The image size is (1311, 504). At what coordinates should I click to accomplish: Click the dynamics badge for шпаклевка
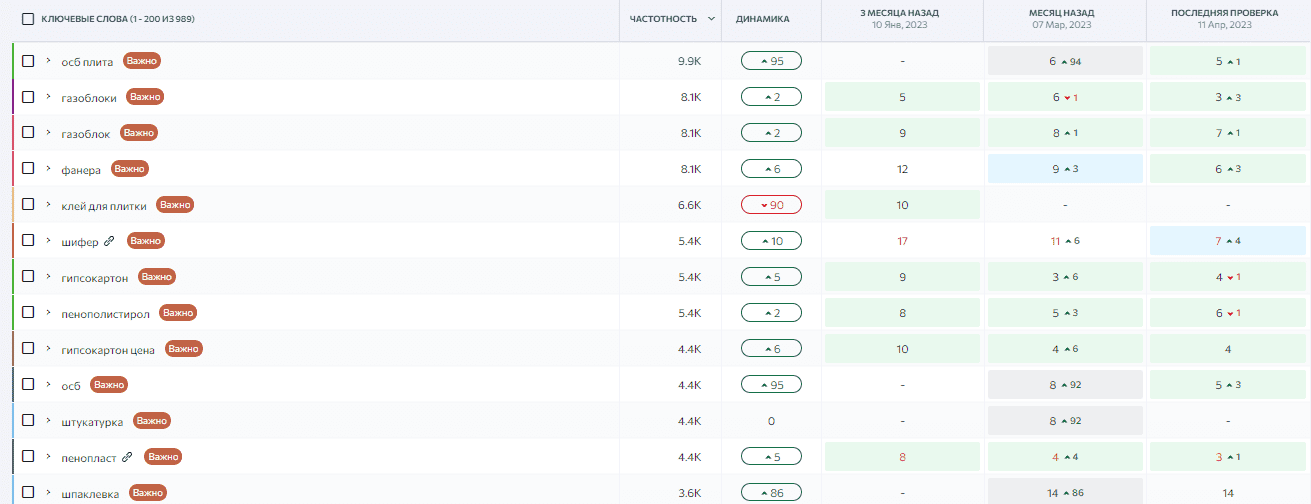(x=771, y=493)
